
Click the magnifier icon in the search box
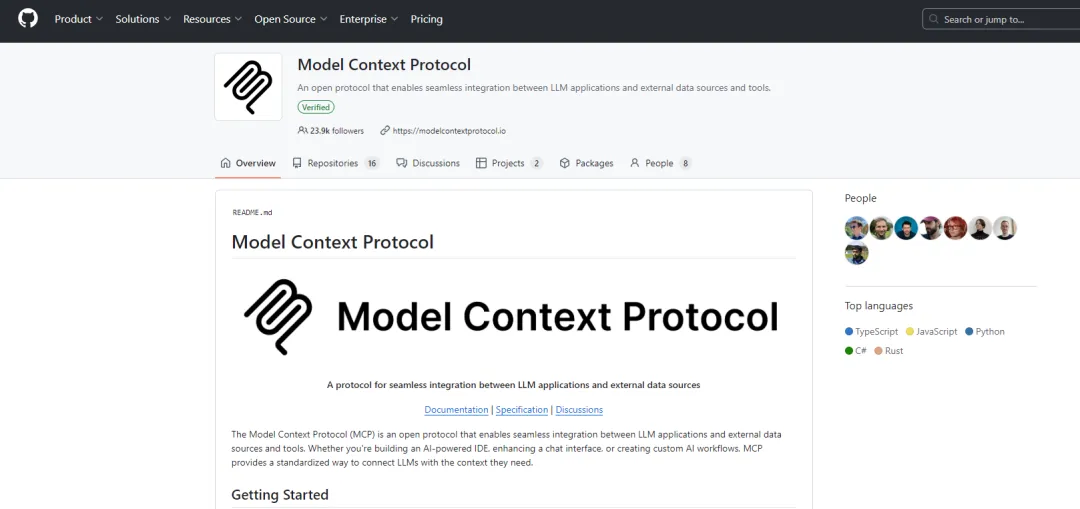934,19
